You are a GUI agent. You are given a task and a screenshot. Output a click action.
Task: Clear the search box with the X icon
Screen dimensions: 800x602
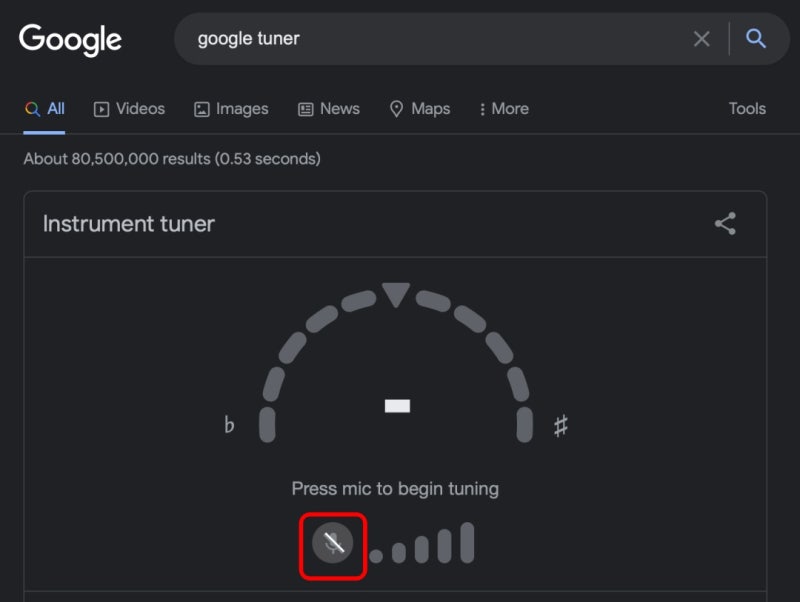point(702,39)
